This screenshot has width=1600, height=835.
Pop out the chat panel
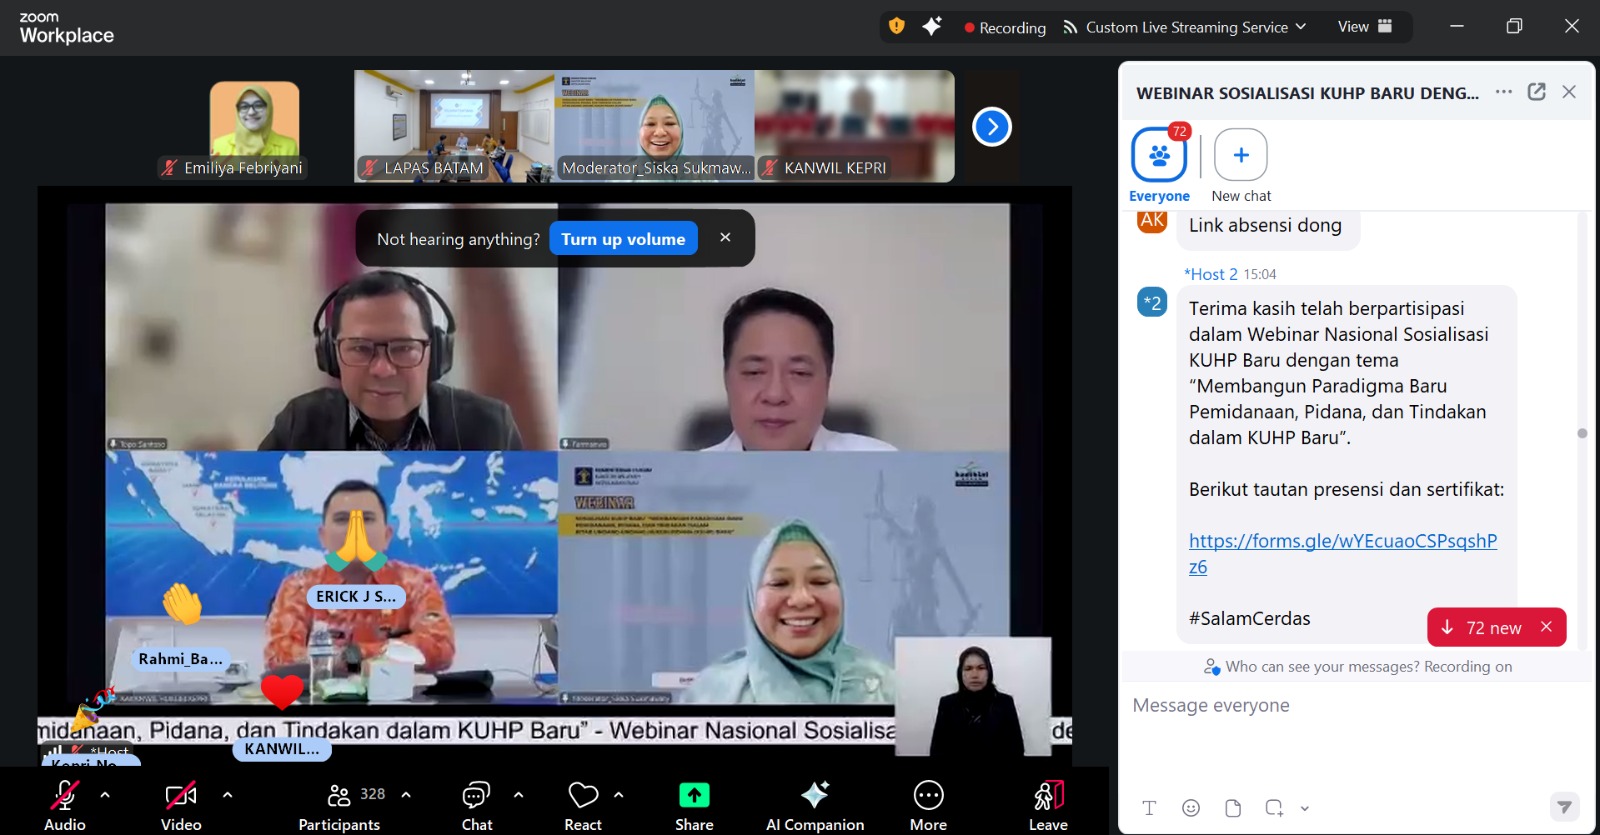1537,92
